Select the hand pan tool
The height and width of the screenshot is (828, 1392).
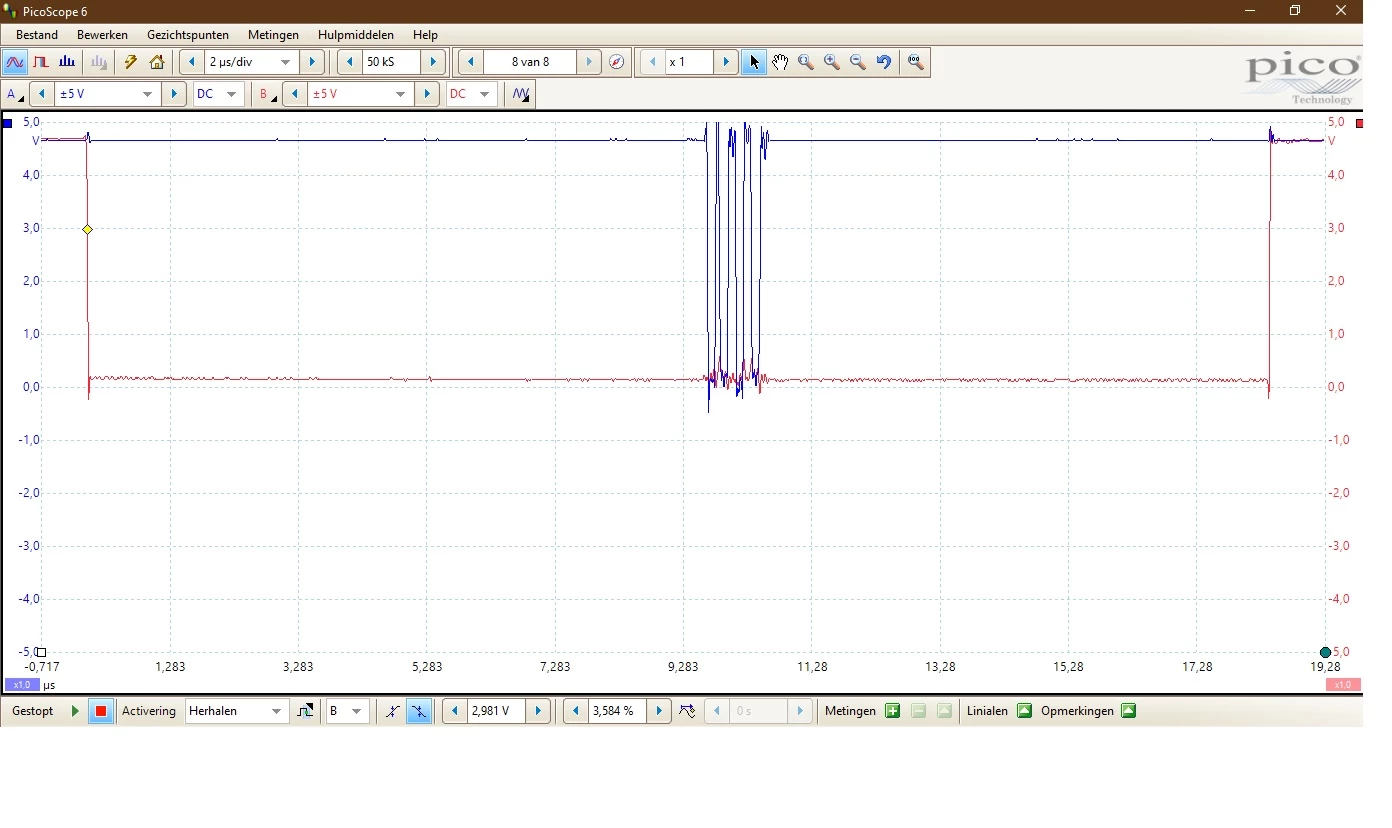[780, 62]
